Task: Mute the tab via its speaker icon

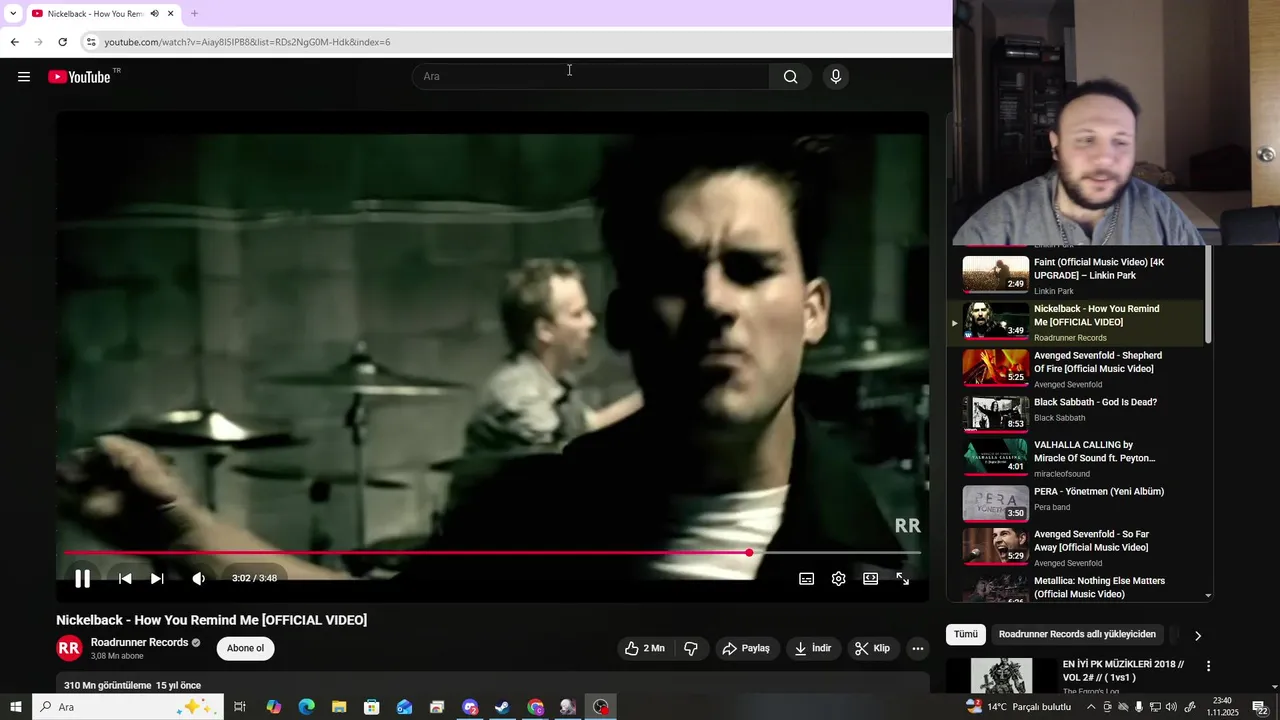Action: click(x=154, y=14)
